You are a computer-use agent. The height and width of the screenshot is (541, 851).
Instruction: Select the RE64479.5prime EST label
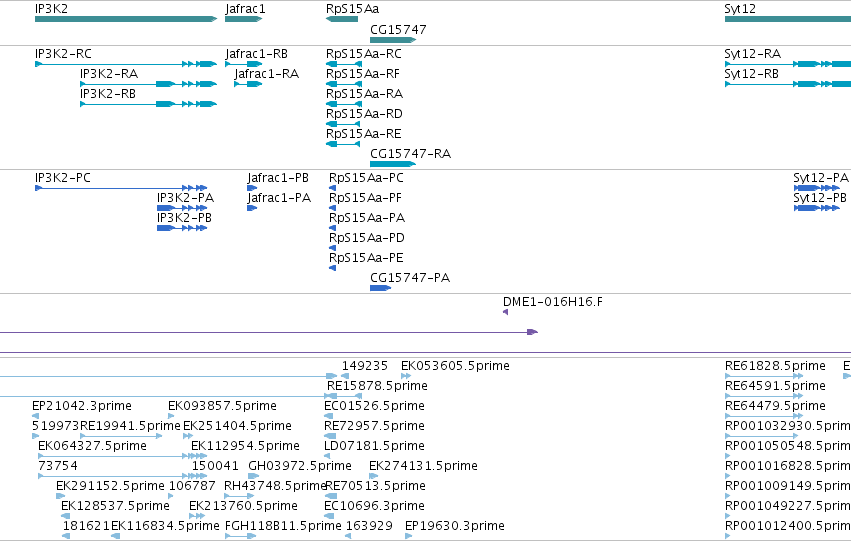775,406
